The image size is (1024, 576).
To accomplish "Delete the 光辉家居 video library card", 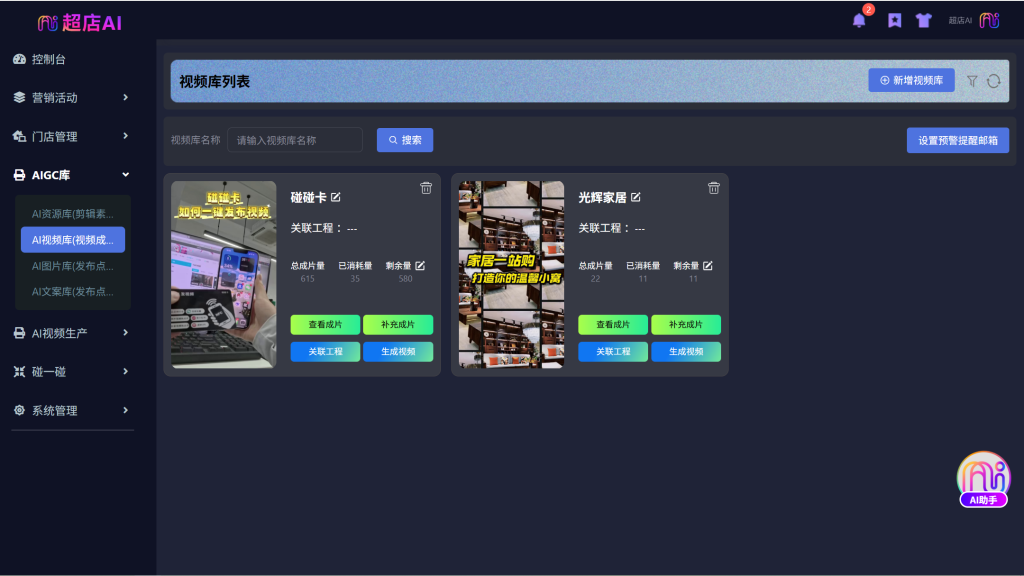I will 714,188.
